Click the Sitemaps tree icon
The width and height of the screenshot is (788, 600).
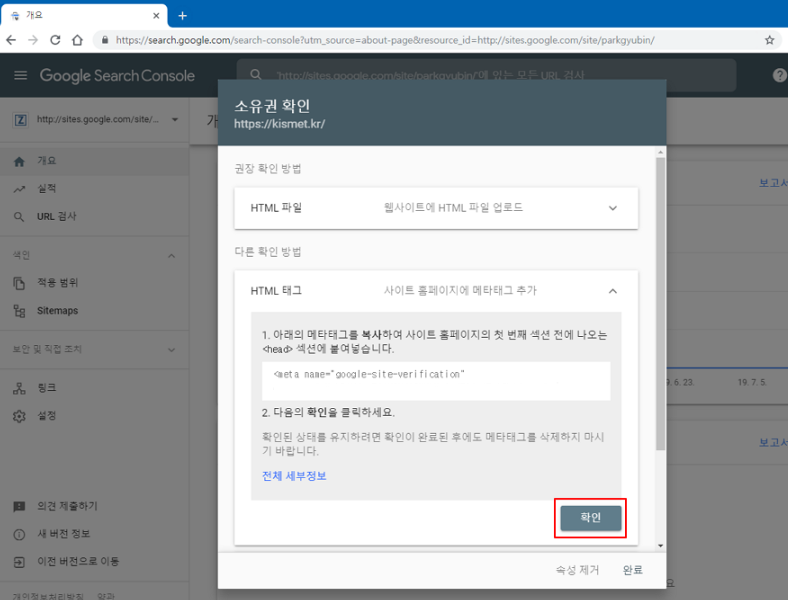click(19, 311)
